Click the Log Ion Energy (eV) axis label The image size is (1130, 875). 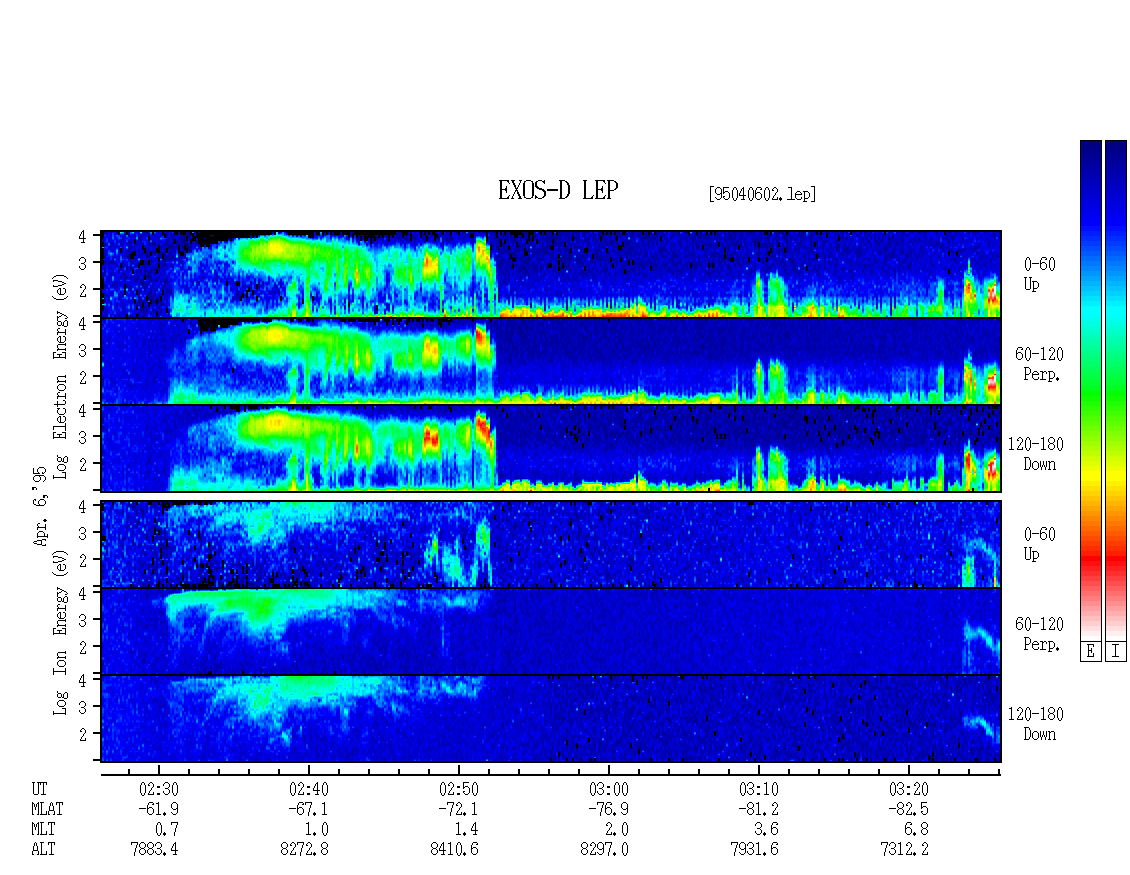(x=60, y=632)
